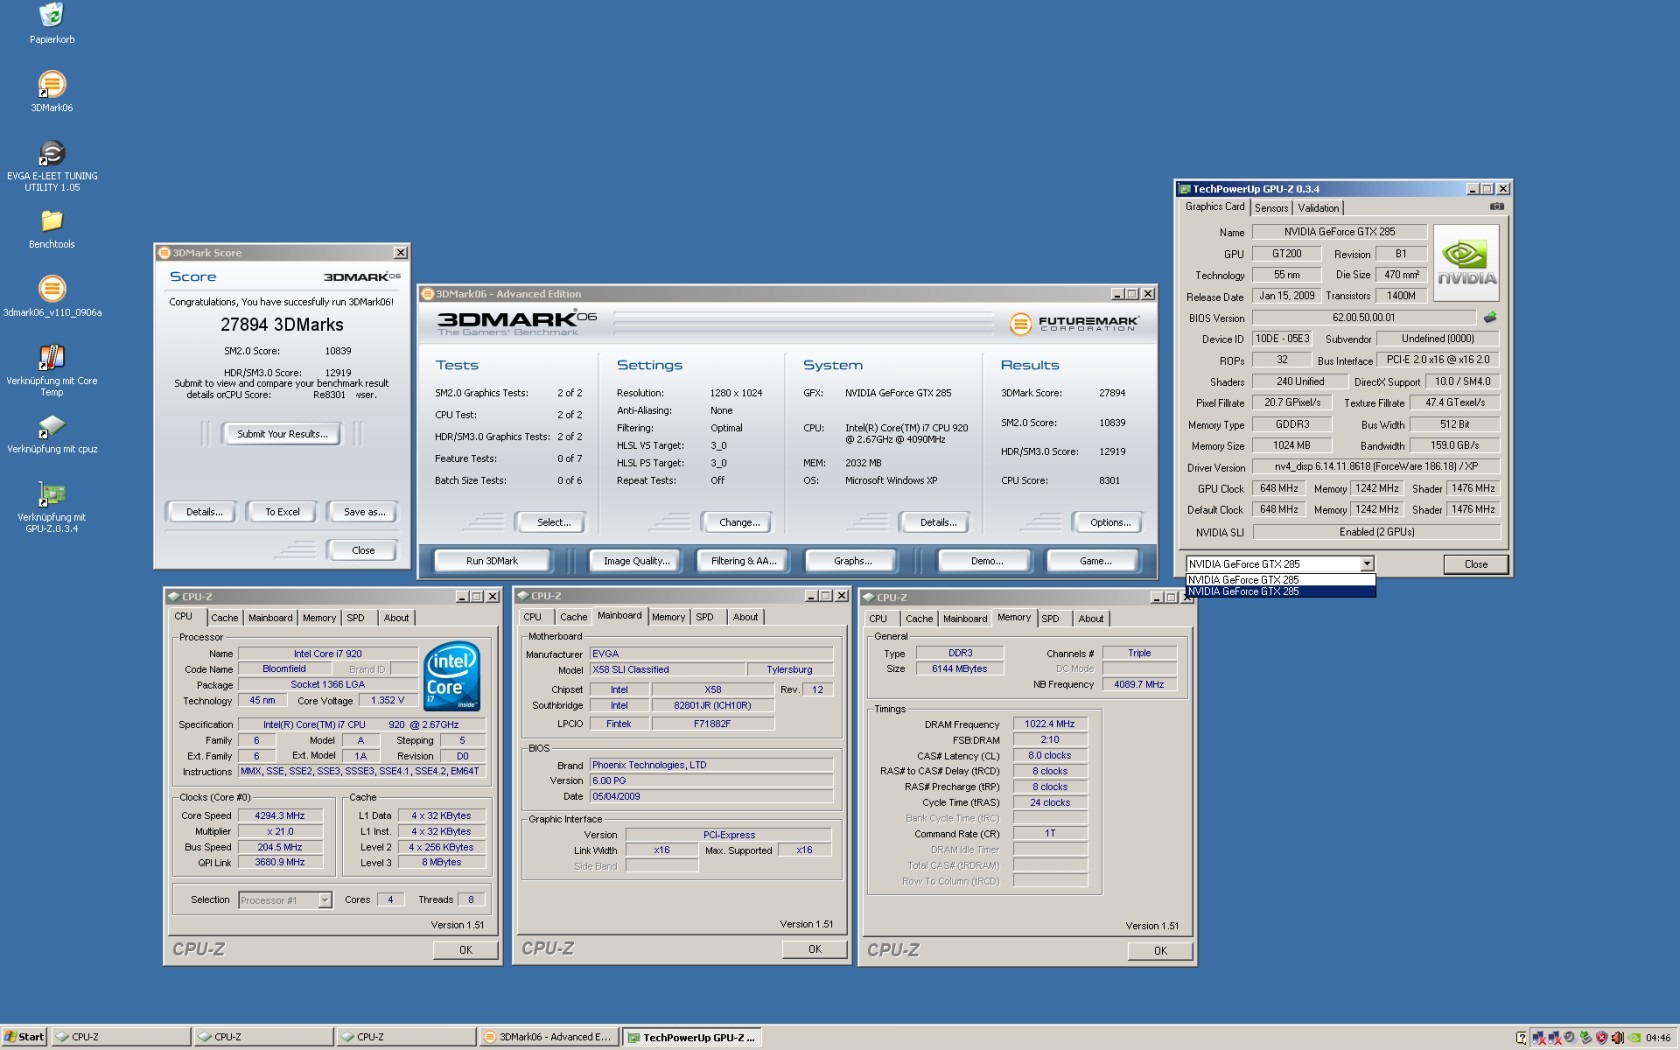Activate 3DMark06 Advanced Edition taskbar button

coord(547,1037)
